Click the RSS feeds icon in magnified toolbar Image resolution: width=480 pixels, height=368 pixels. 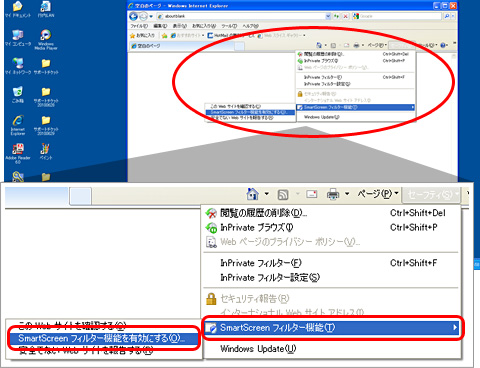283,194
